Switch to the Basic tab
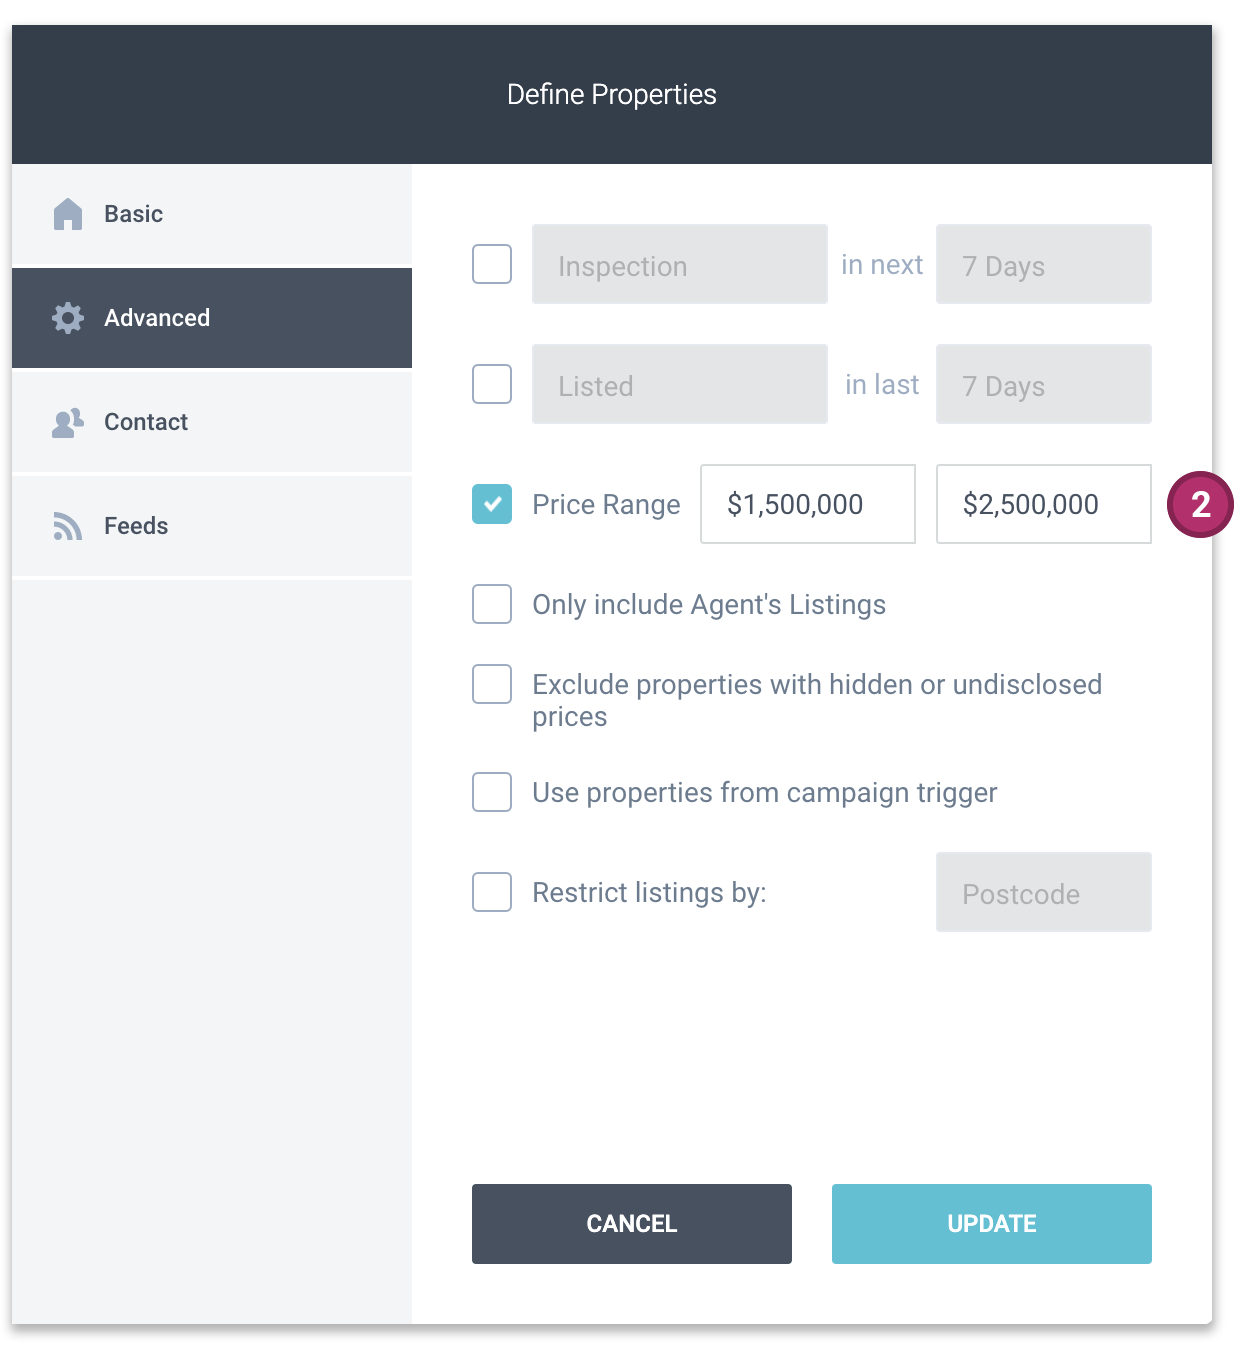Image resolution: width=1234 pixels, height=1350 pixels. pos(133,213)
